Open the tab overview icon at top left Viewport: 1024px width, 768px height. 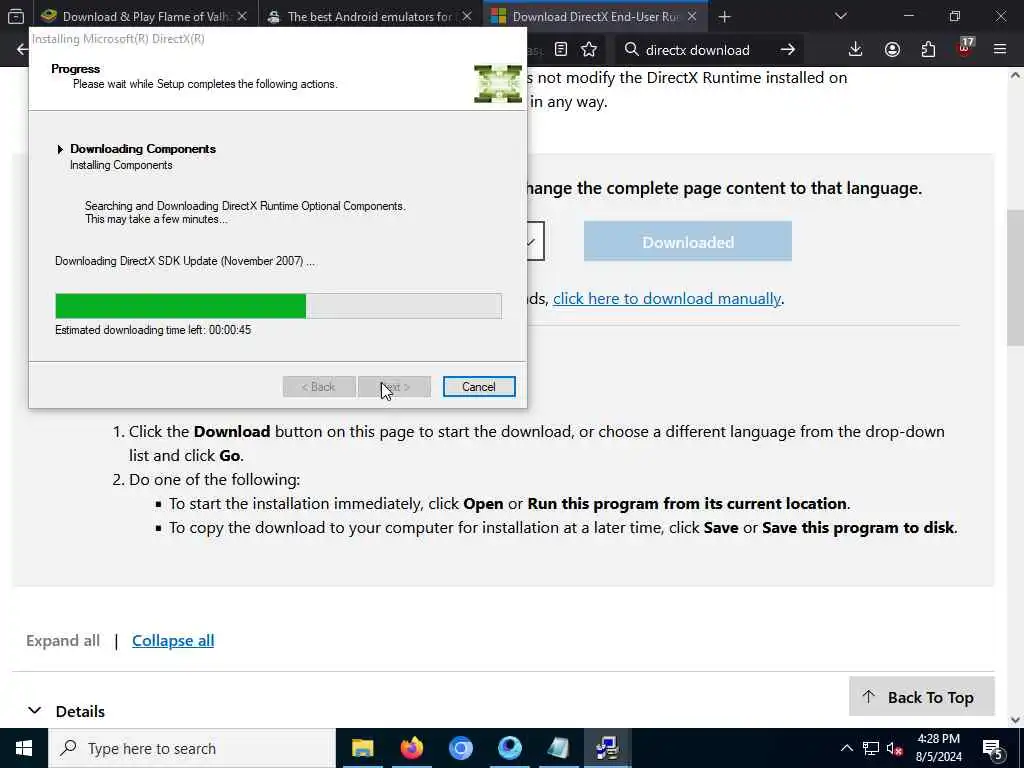pyautogui.click(x=16, y=16)
